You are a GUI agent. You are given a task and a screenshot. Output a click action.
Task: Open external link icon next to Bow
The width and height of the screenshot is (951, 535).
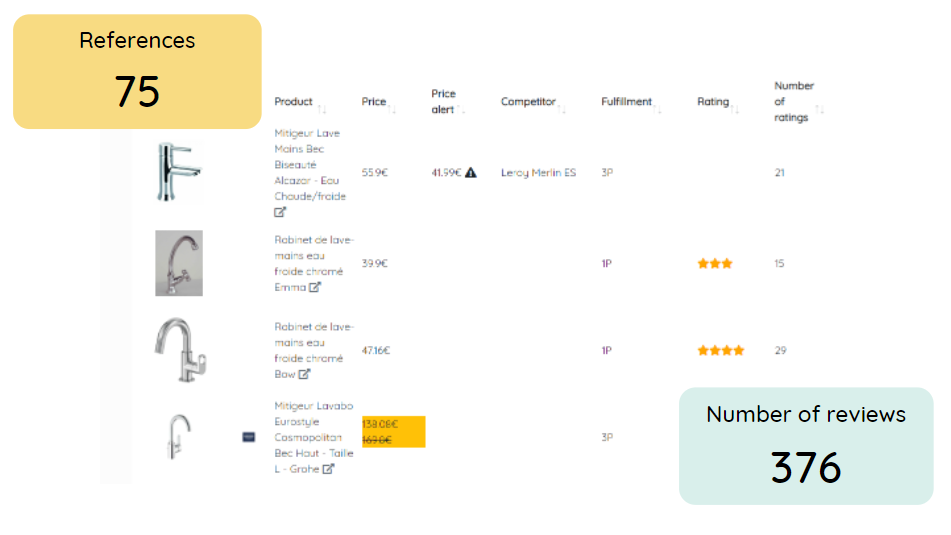tap(304, 374)
